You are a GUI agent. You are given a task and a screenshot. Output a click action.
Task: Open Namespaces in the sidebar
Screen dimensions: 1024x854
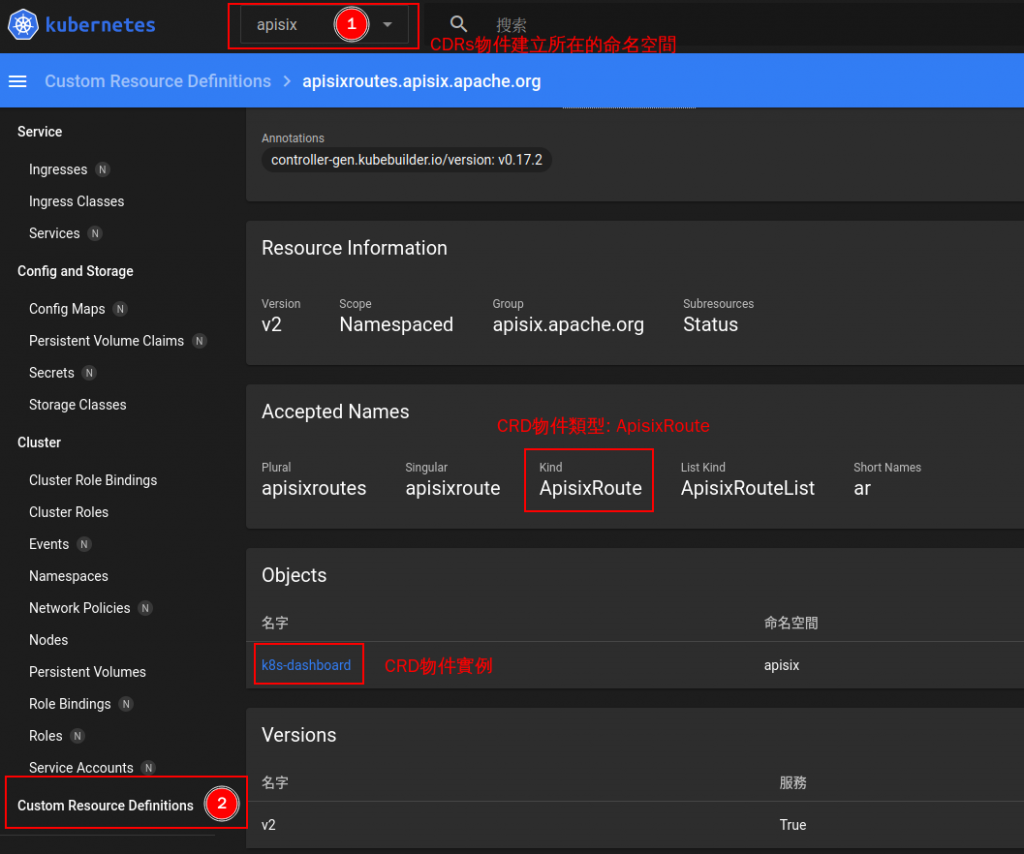tap(69, 576)
